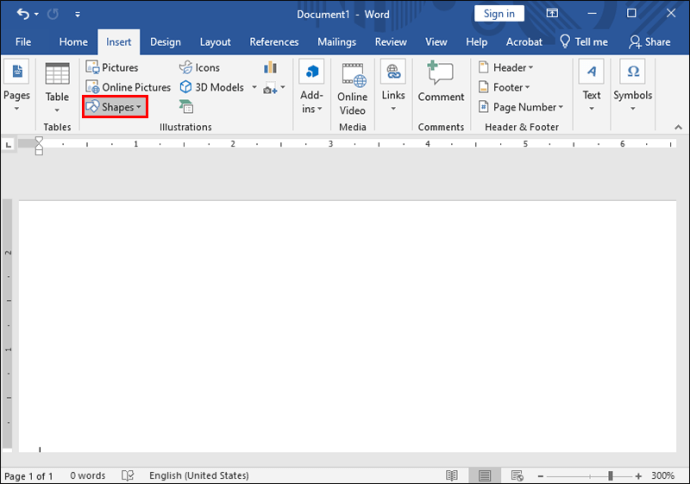690x484 pixels.
Task: Insert a new Comment
Action: coord(441,82)
